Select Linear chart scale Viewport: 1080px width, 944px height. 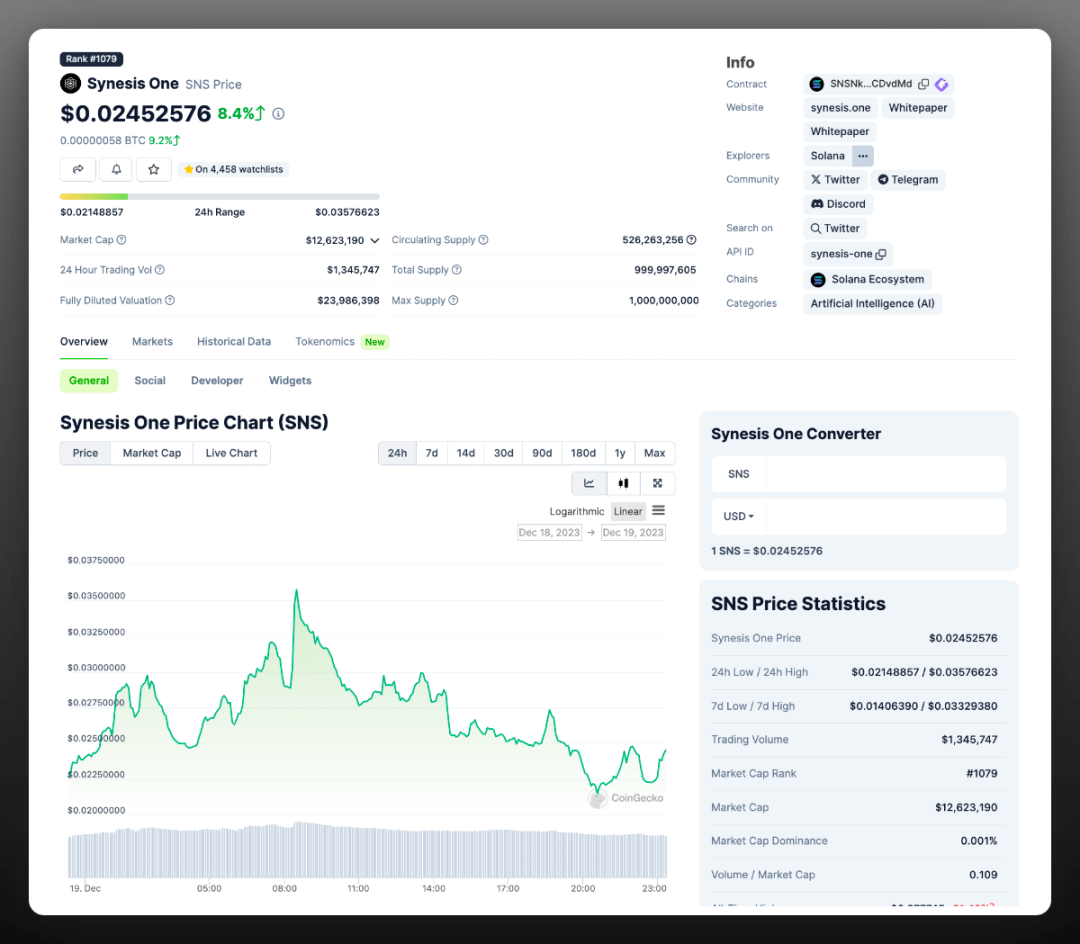[628, 511]
